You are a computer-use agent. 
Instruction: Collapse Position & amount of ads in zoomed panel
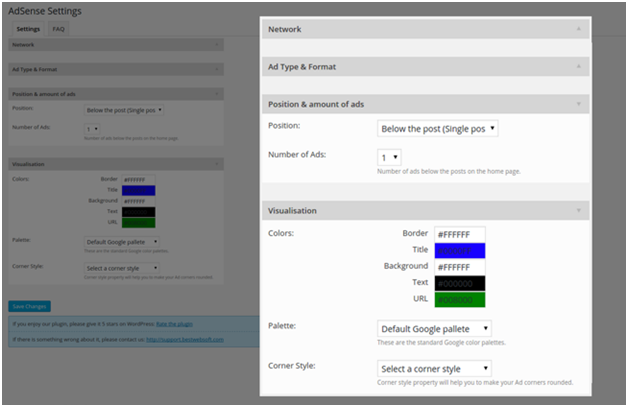(x=578, y=104)
